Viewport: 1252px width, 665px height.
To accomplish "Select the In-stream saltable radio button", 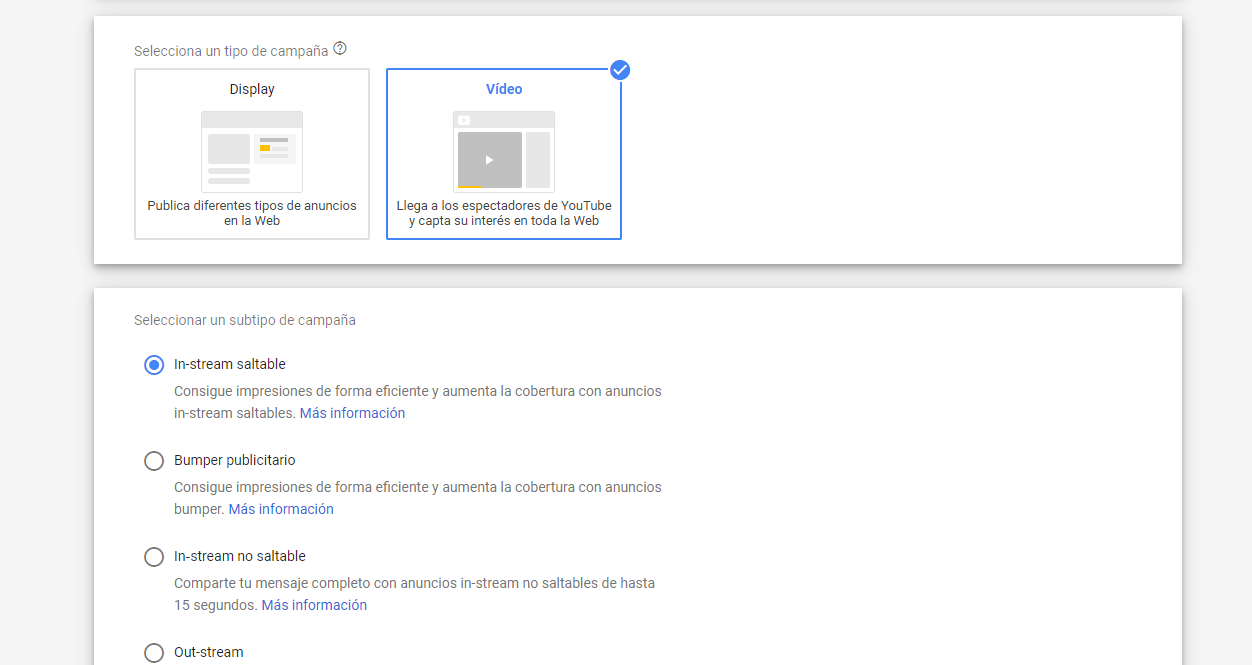I will click(x=153, y=364).
